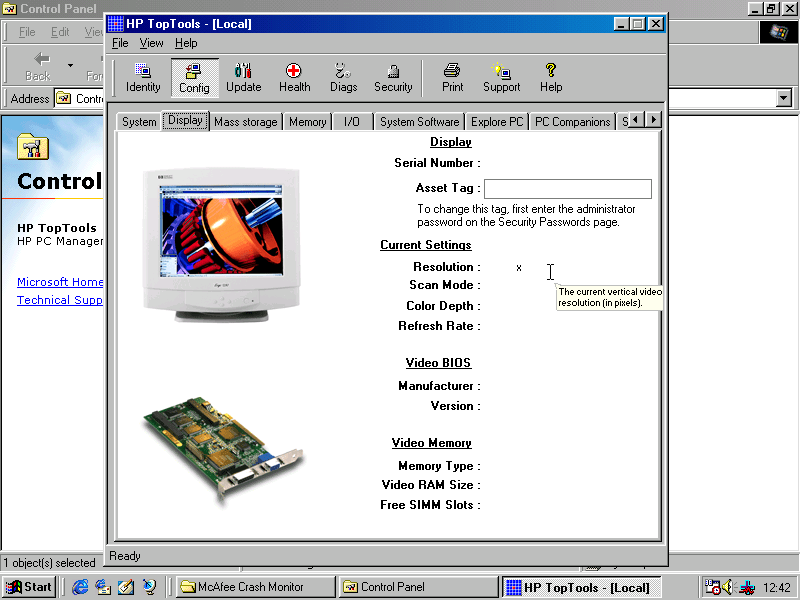Switch to McAfee Crash Monitor taskbar button
Image resolution: width=800 pixels, height=600 pixels.
[254, 587]
